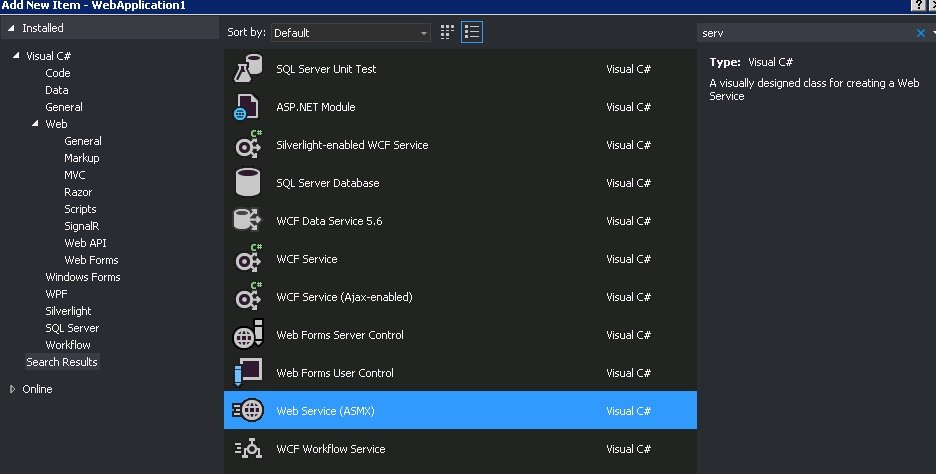Open the Sort by Default dropdown
The width and height of the screenshot is (936, 474).
(350, 33)
